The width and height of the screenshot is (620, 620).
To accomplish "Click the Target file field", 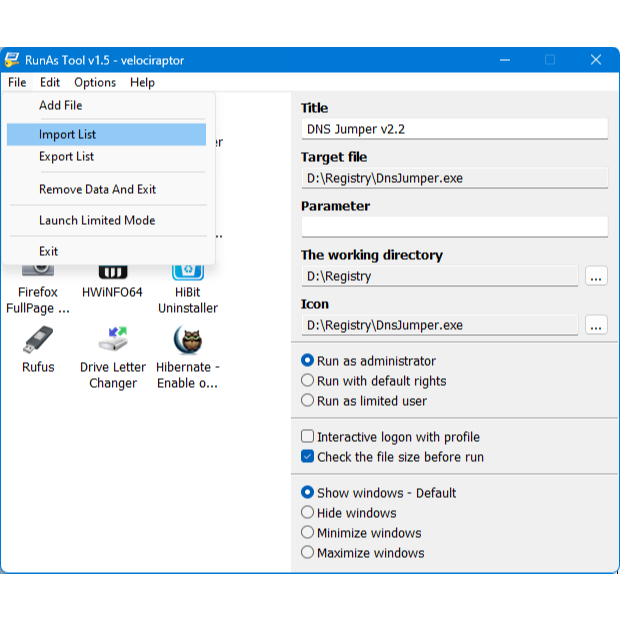I will pos(454,178).
